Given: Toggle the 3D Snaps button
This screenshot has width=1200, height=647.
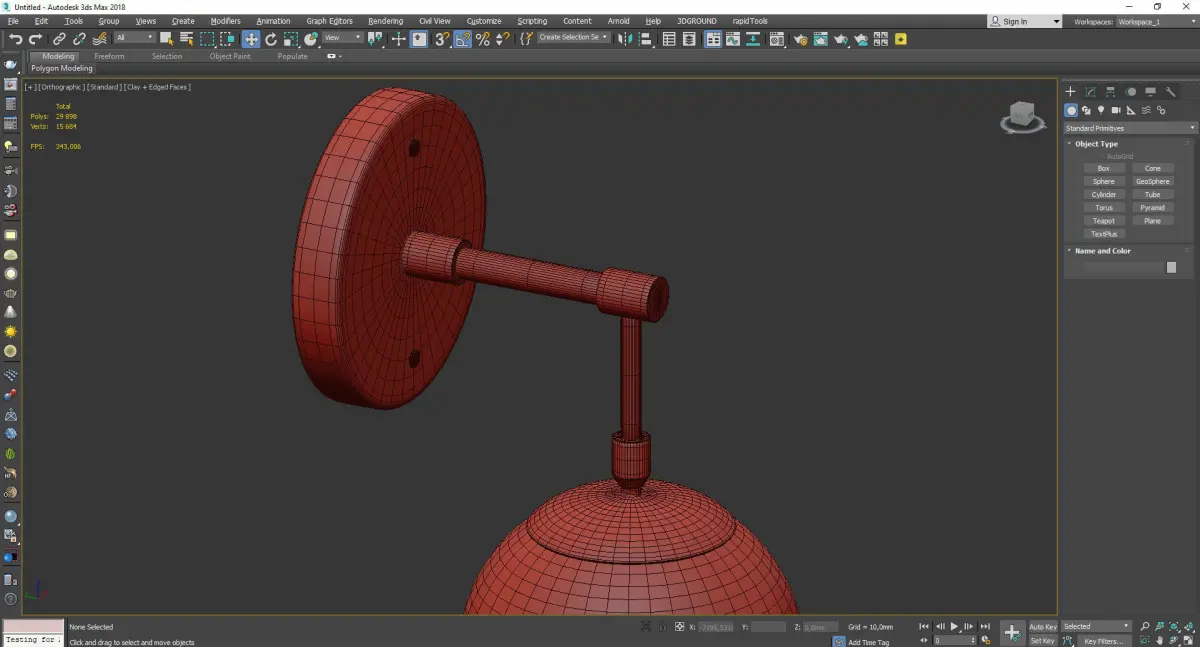Looking at the screenshot, I should 442,39.
